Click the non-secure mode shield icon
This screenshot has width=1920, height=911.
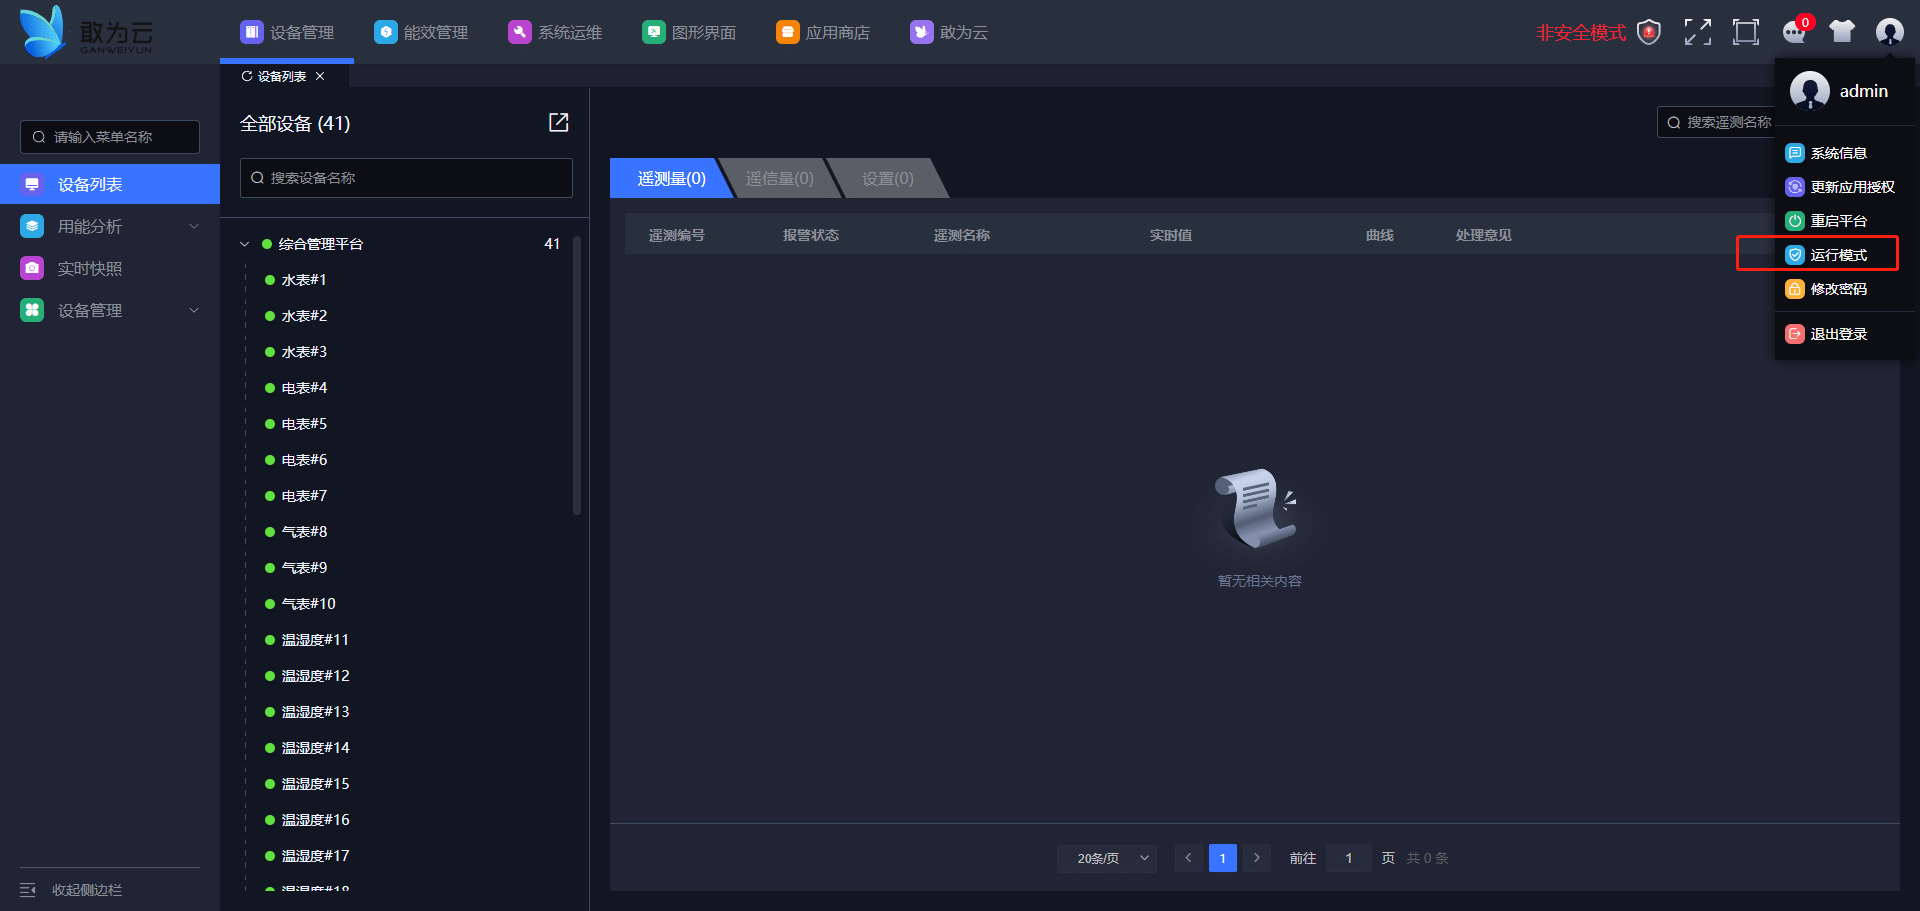coord(1649,32)
